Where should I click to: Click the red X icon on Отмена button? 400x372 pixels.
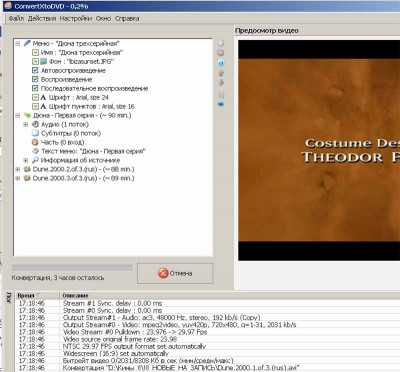(x=163, y=273)
